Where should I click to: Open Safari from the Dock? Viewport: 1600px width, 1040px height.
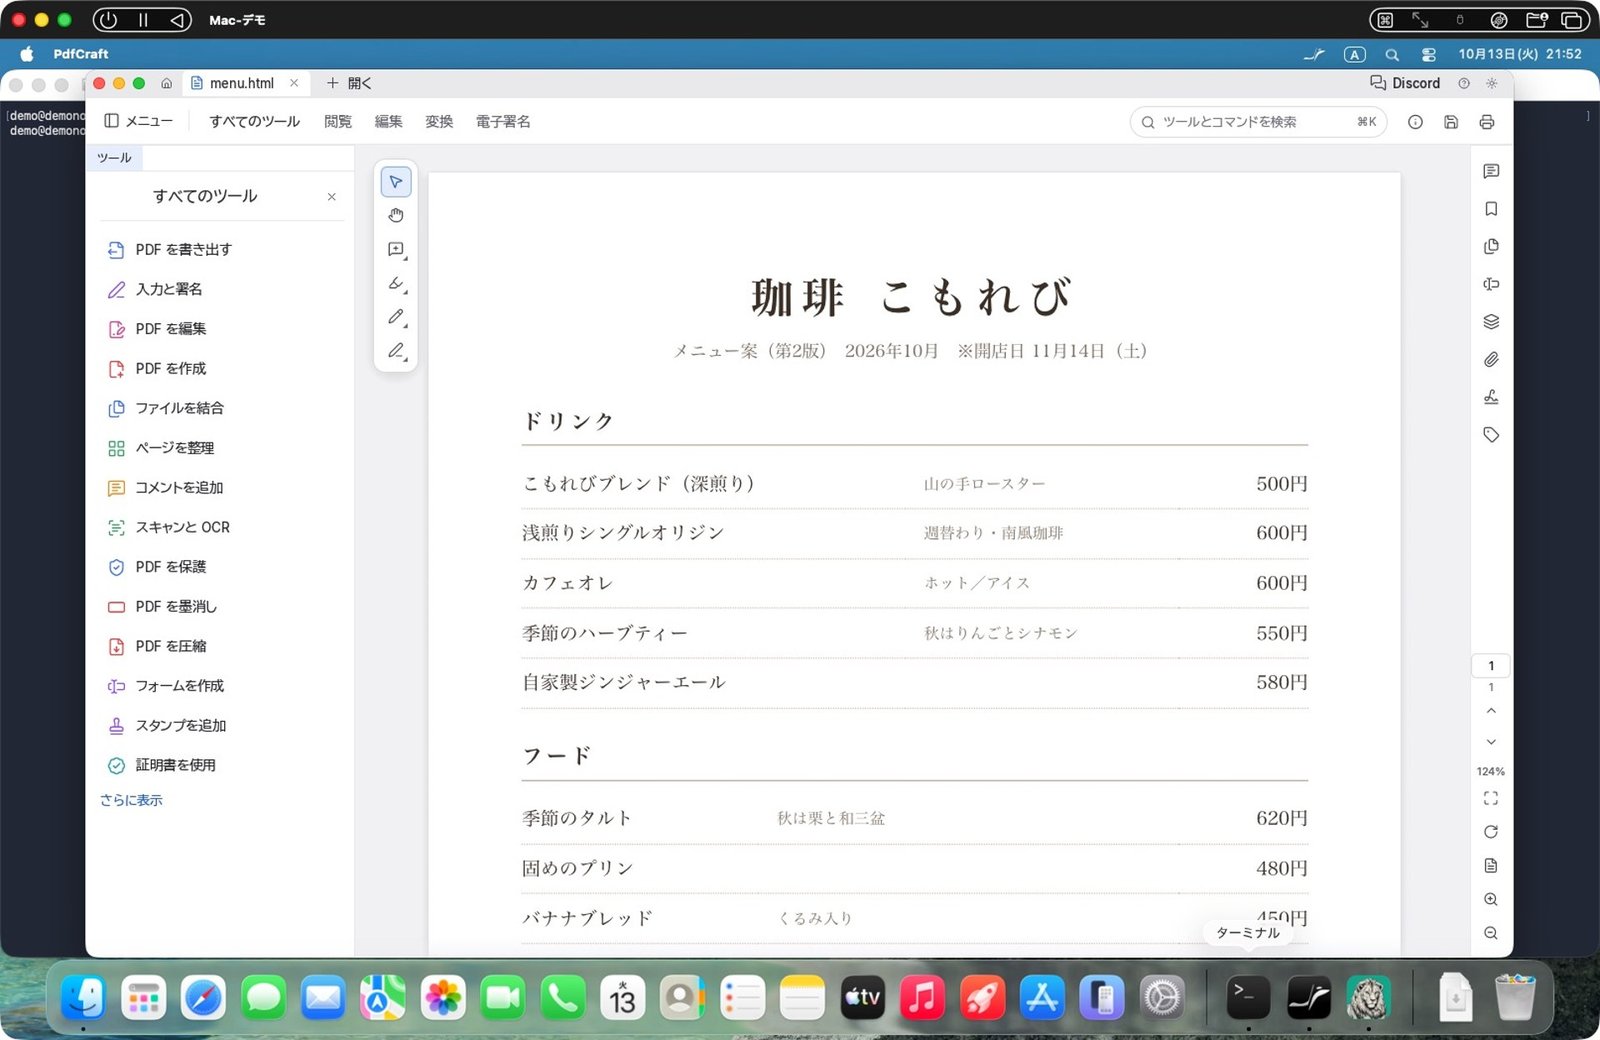point(203,998)
